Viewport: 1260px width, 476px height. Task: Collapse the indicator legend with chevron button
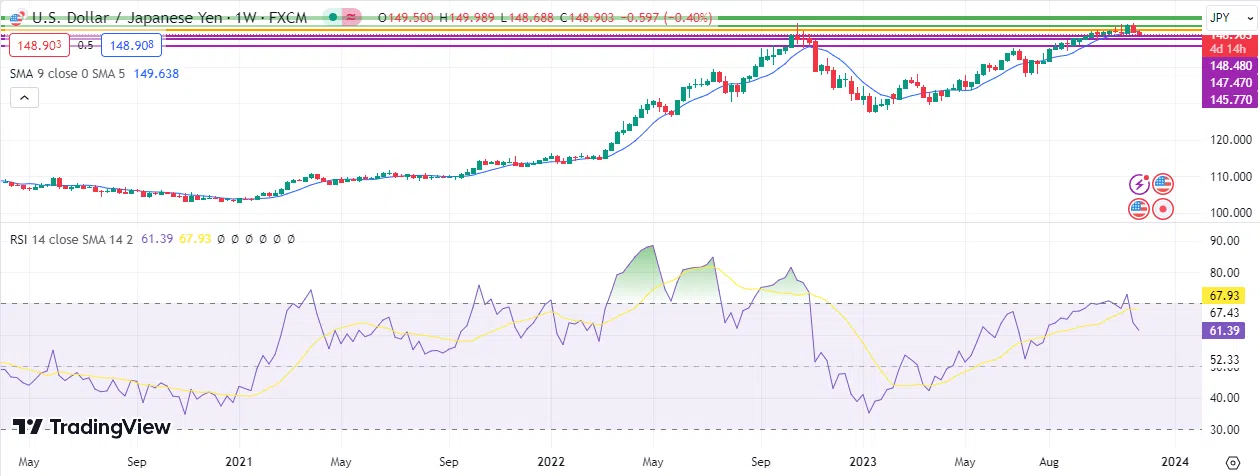(23, 97)
